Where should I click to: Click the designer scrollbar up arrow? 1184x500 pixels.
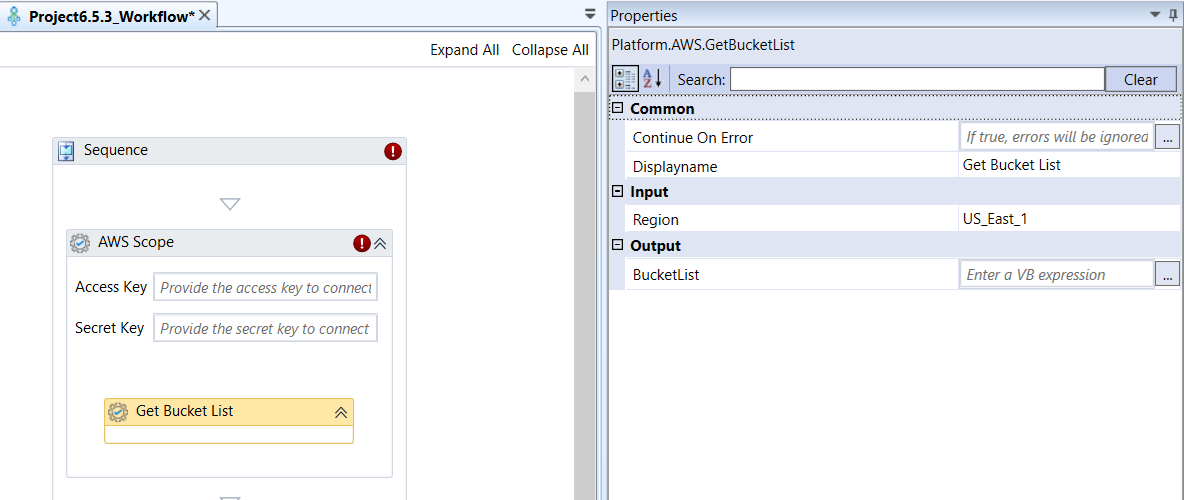[584, 79]
